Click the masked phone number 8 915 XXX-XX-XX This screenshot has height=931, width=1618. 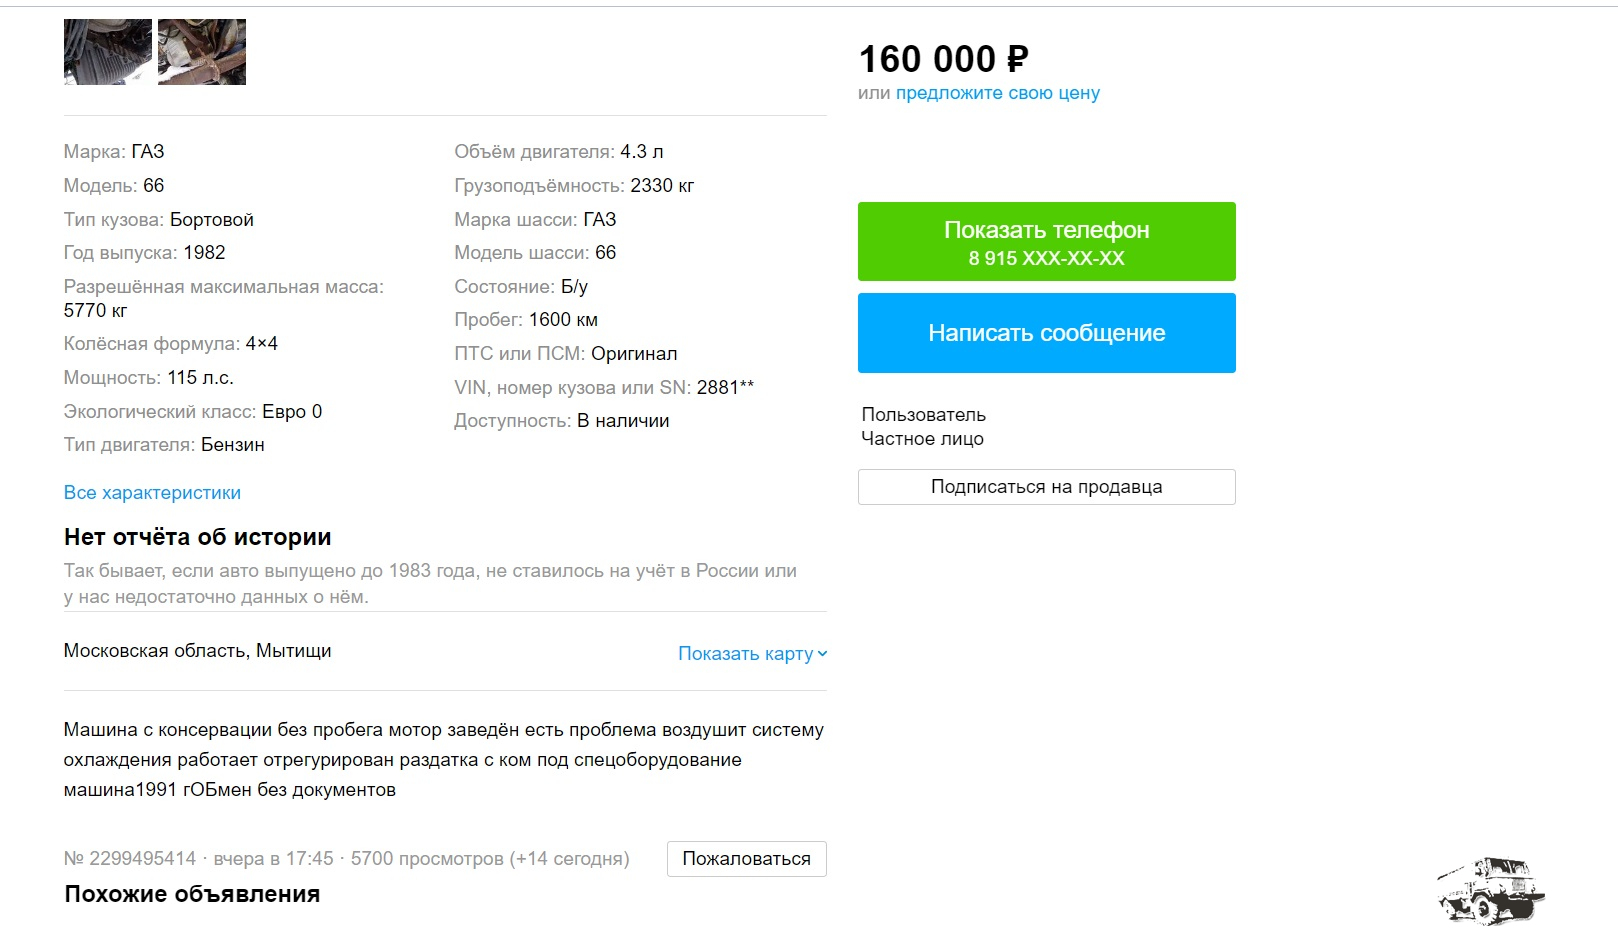[1046, 258]
